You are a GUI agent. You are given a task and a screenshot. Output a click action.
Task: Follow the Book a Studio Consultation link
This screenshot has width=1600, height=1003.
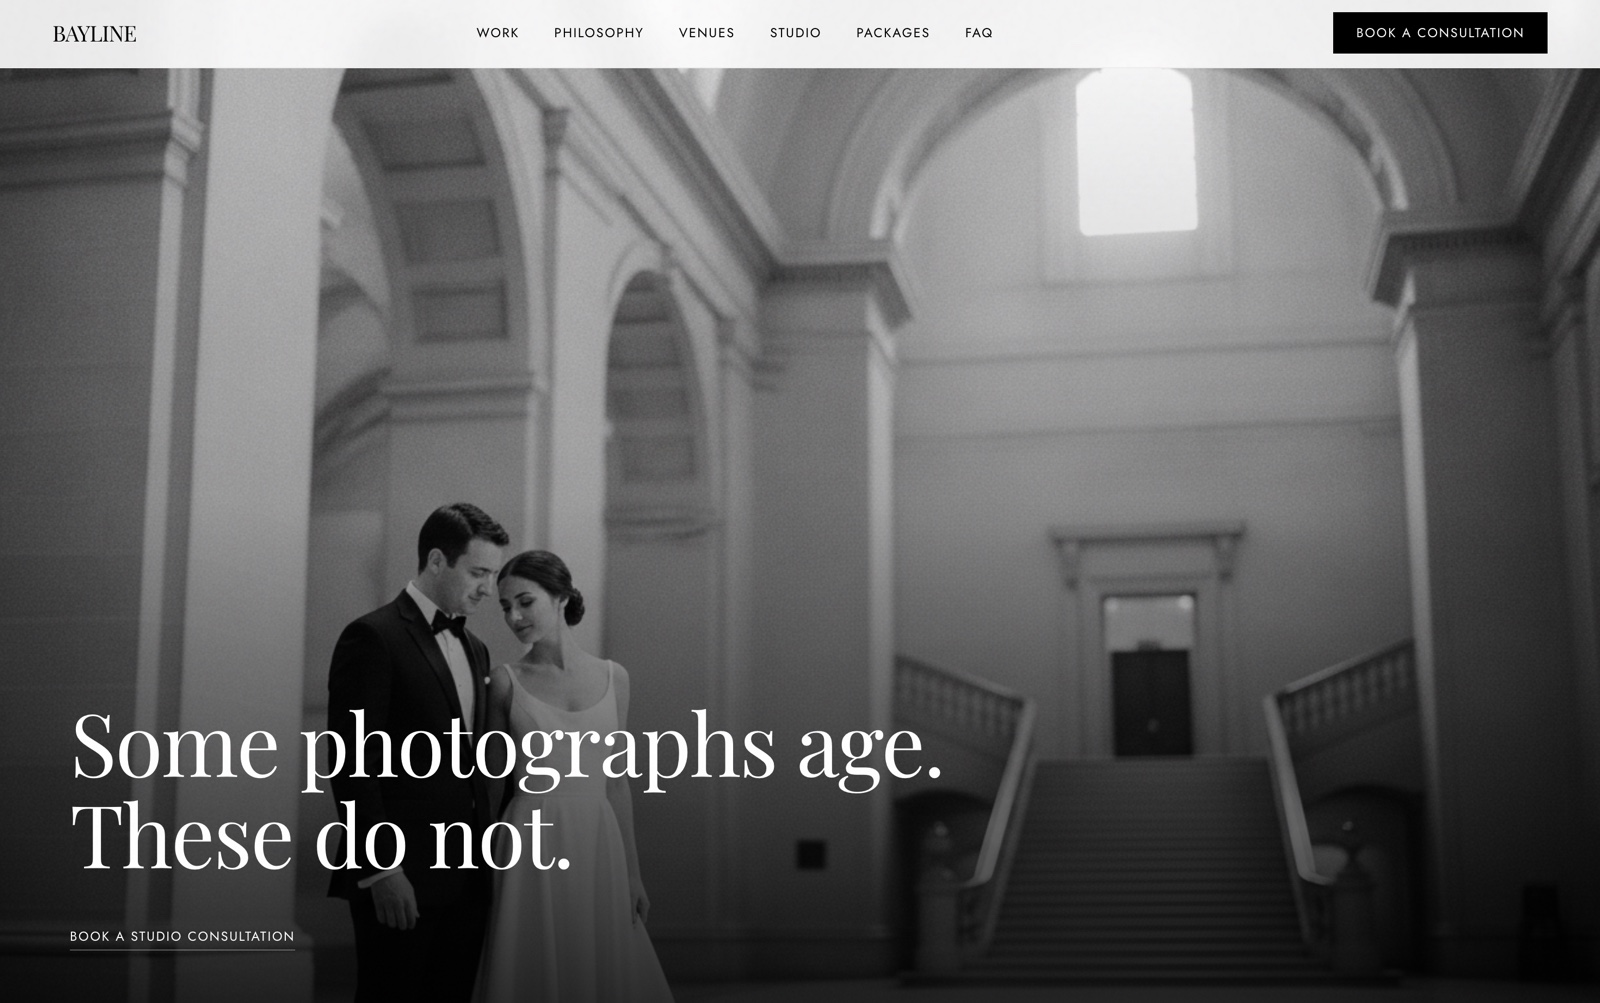[182, 937]
